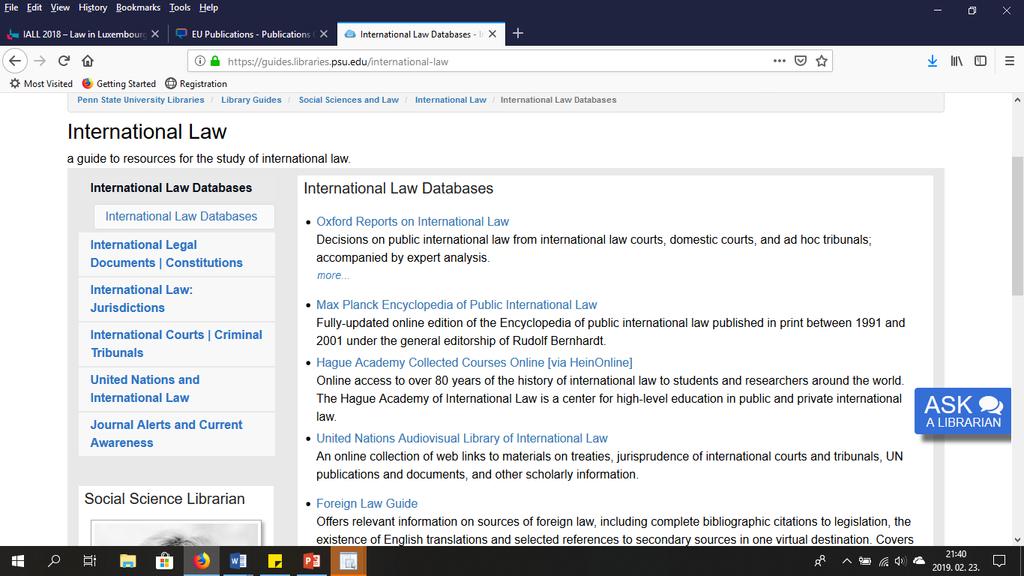Open the File menu

pos(11,7)
